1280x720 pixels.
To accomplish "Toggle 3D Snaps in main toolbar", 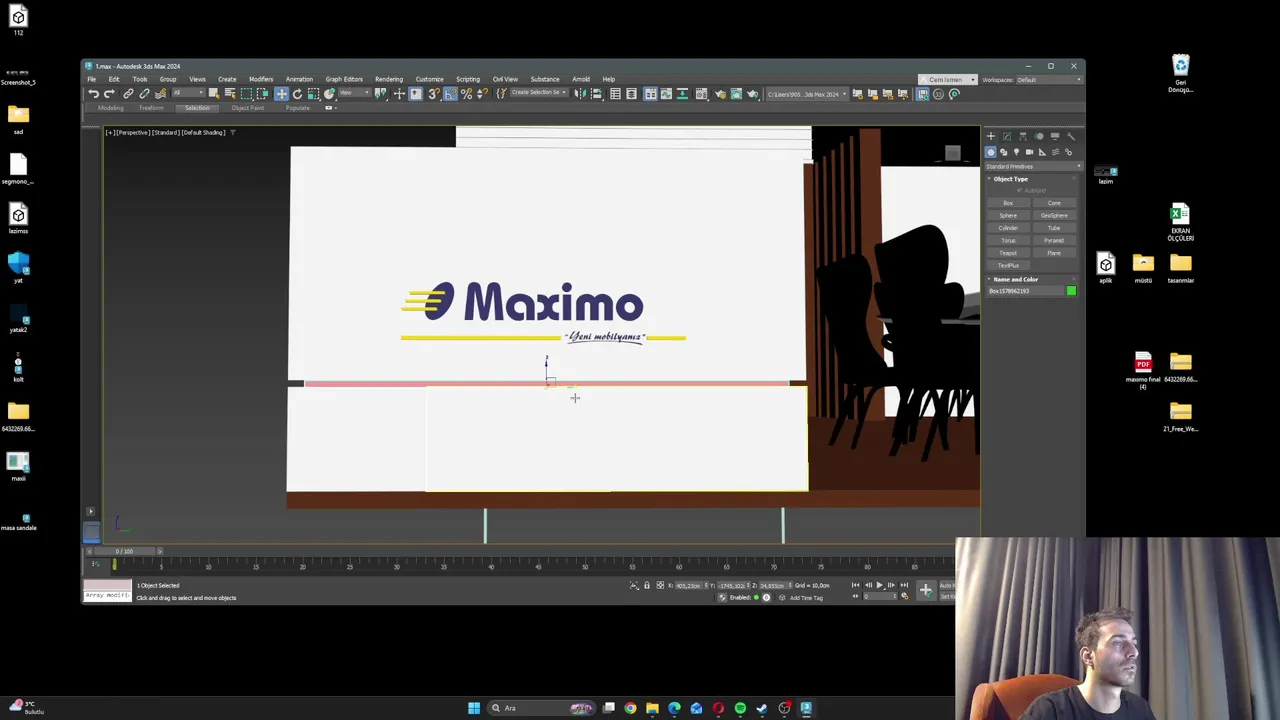I will click(x=433, y=94).
